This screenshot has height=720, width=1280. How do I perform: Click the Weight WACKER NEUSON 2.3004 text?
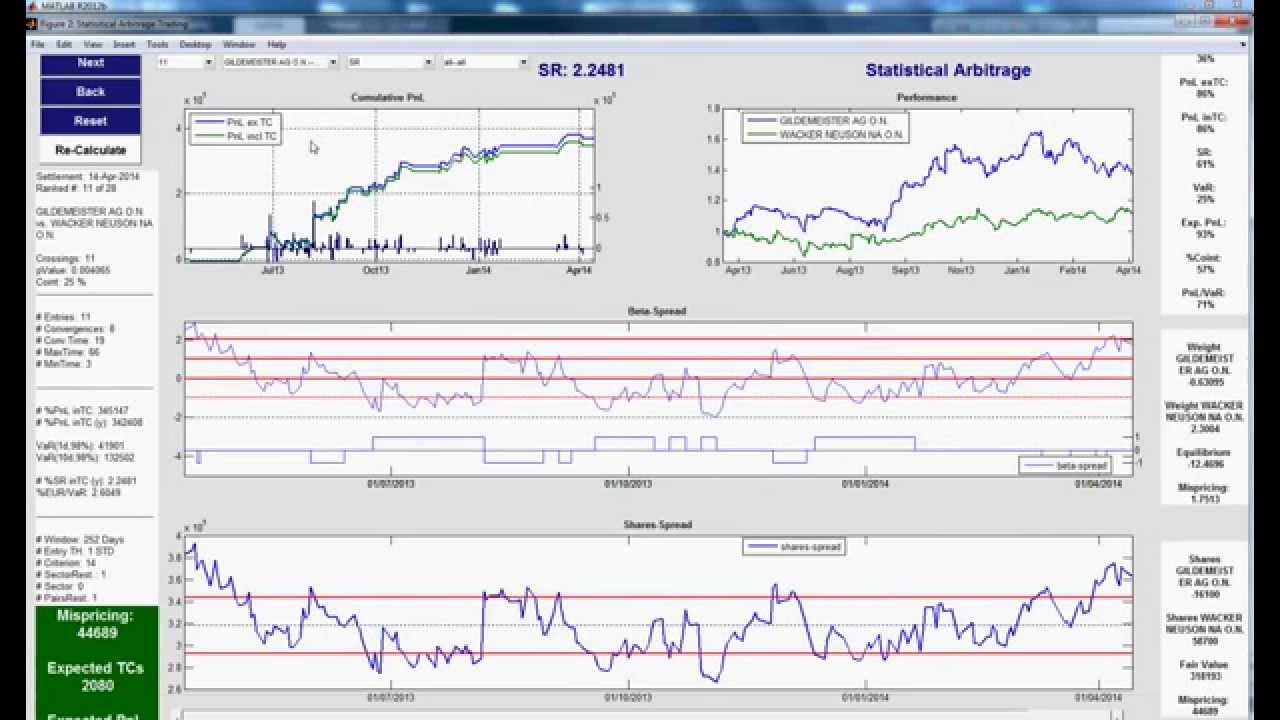point(1204,418)
